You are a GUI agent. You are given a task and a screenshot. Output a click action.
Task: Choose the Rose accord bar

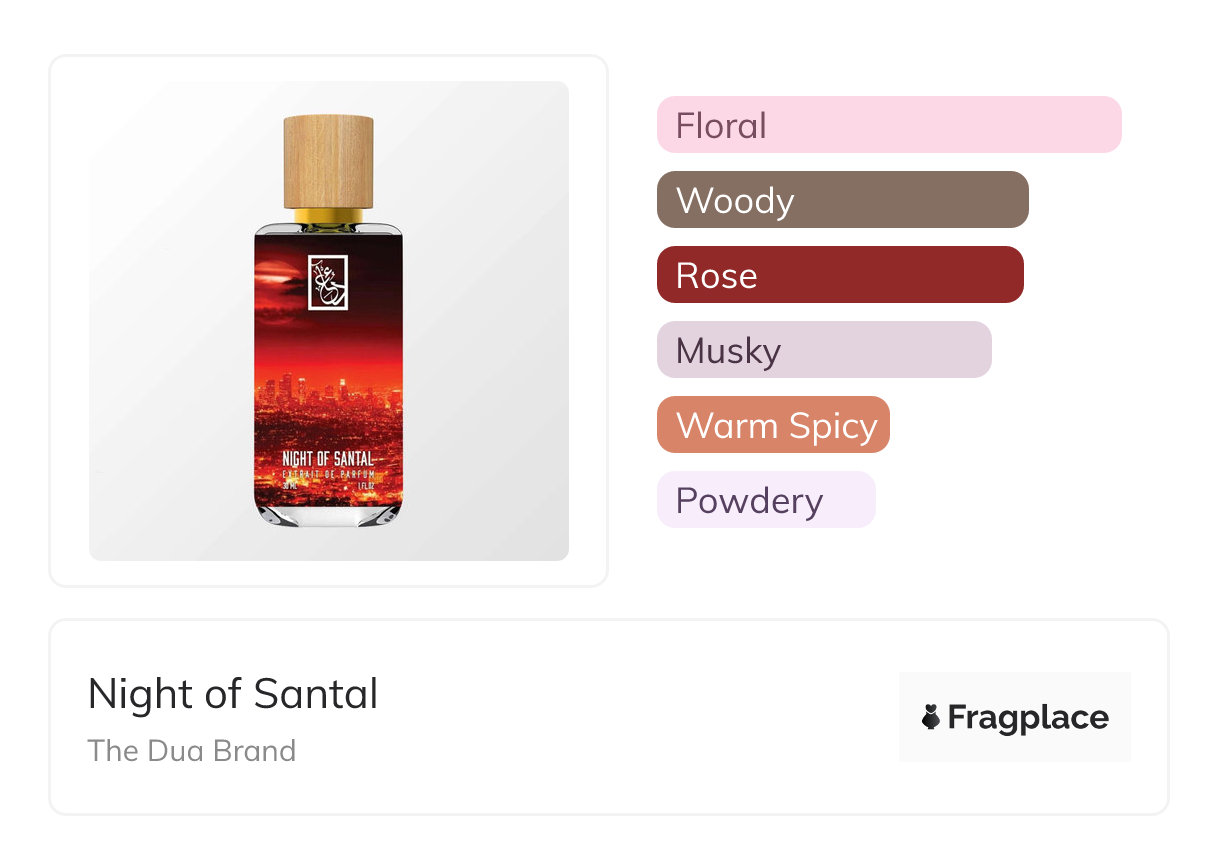(840, 275)
